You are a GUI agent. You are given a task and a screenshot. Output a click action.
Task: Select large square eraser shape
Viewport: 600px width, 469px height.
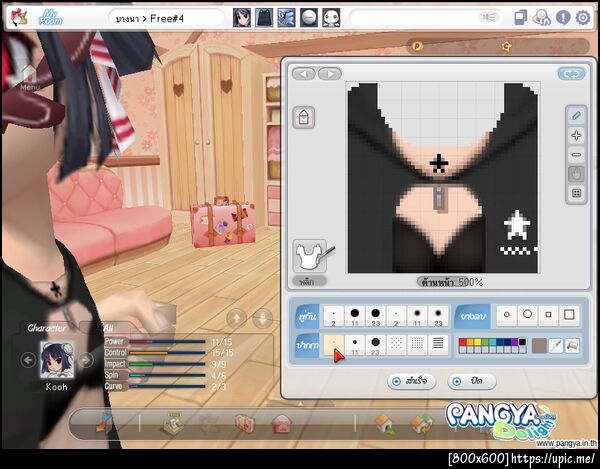click(x=569, y=315)
